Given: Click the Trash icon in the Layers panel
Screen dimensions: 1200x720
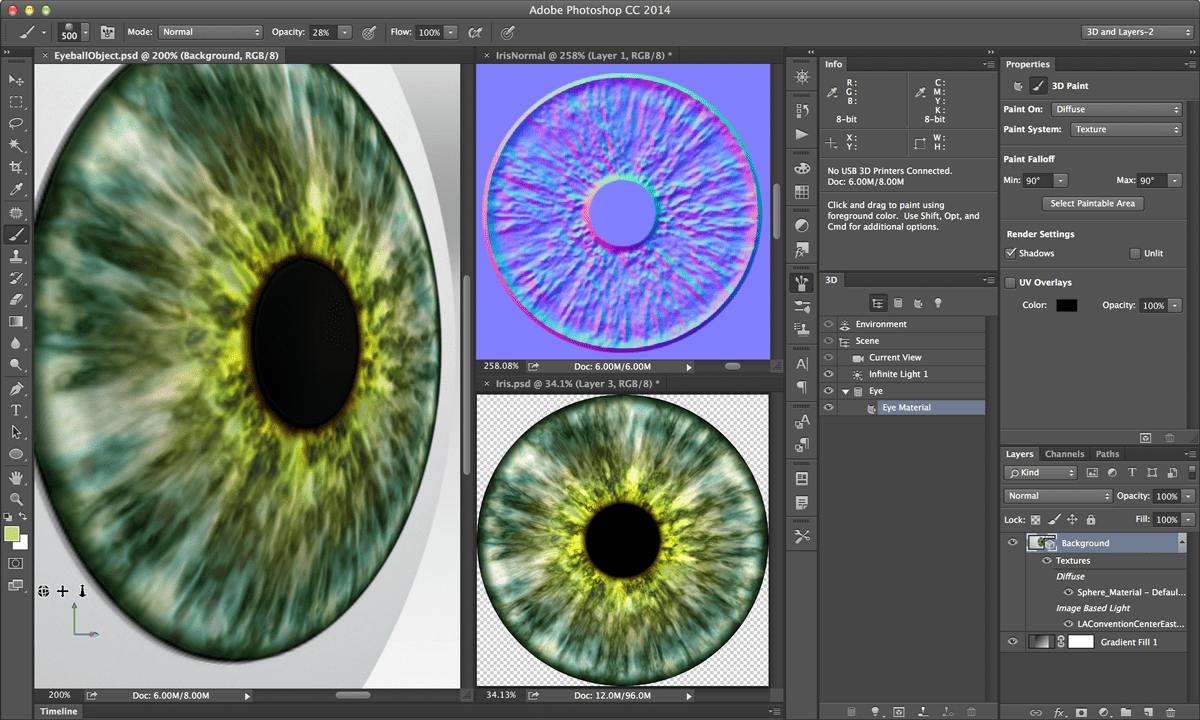Looking at the screenshot, I should point(1170,710).
